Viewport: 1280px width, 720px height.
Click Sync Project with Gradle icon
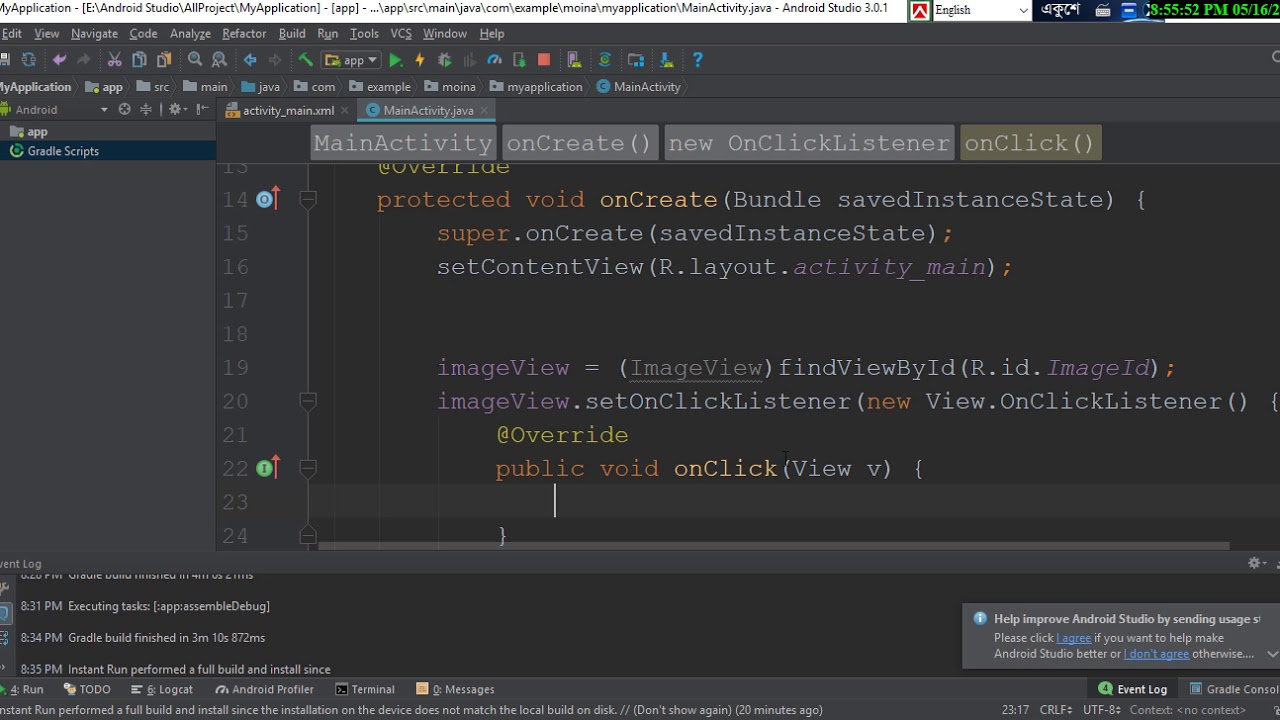point(605,60)
